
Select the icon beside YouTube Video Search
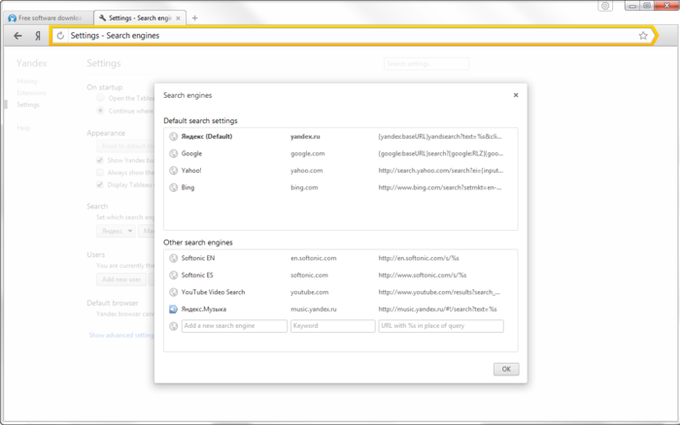click(173, 292)
